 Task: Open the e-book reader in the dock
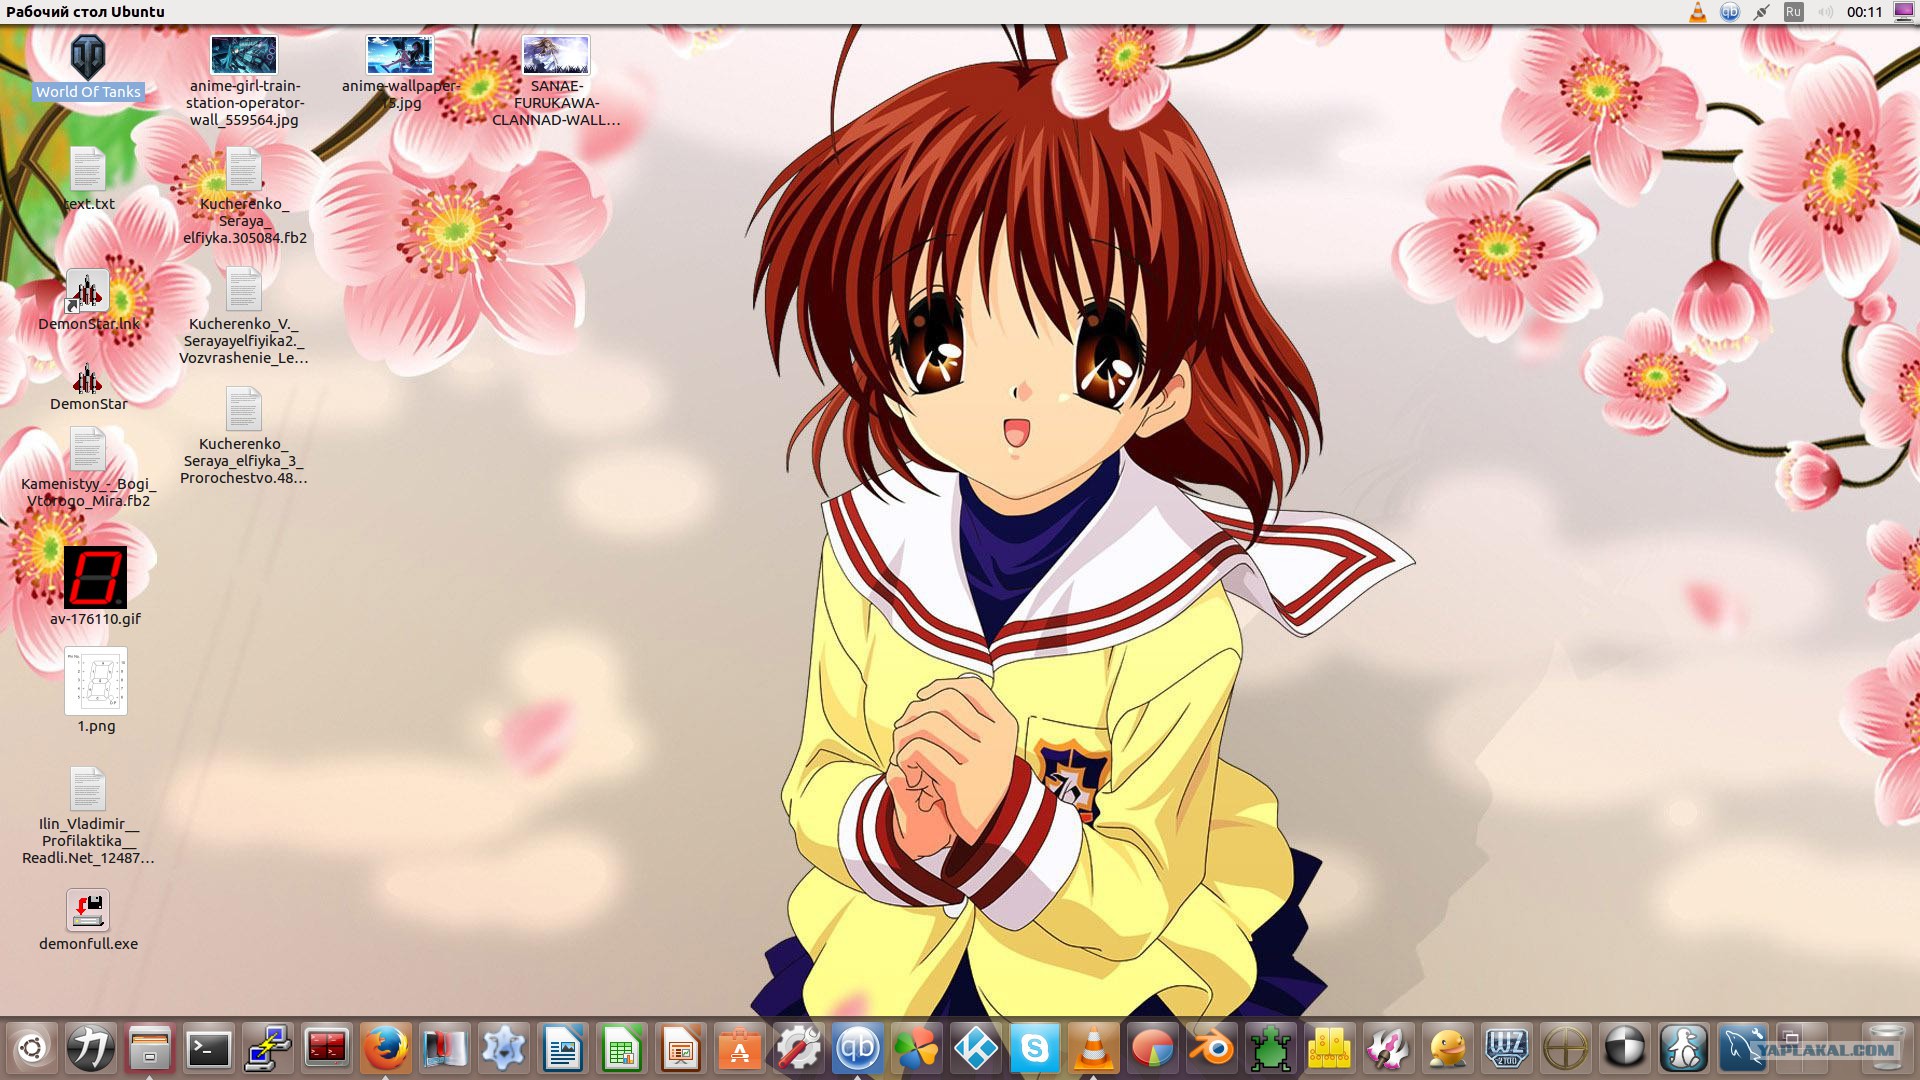pyautogui.click(x=445, y=1049)
